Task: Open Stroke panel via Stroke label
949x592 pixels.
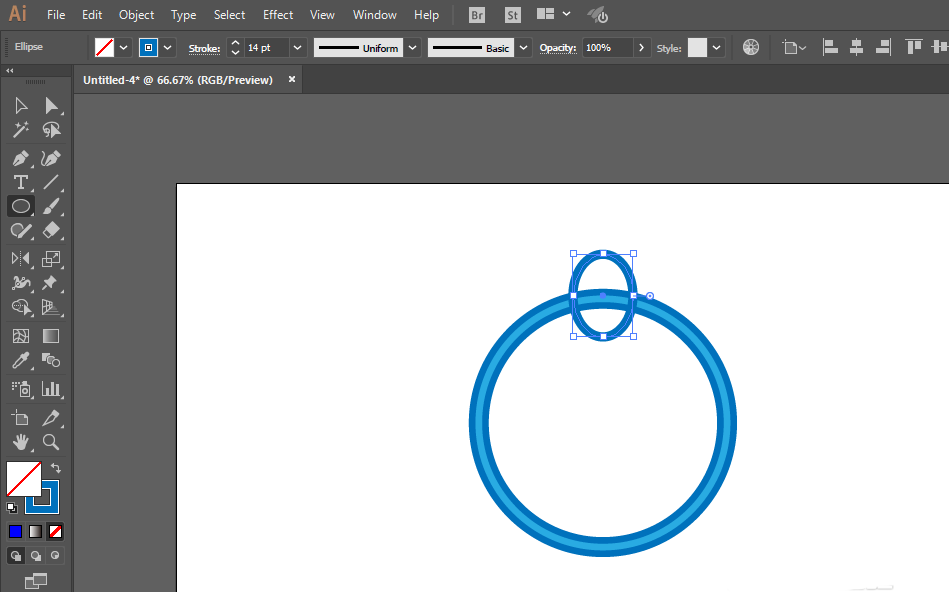Action: (x=204, y=48)
